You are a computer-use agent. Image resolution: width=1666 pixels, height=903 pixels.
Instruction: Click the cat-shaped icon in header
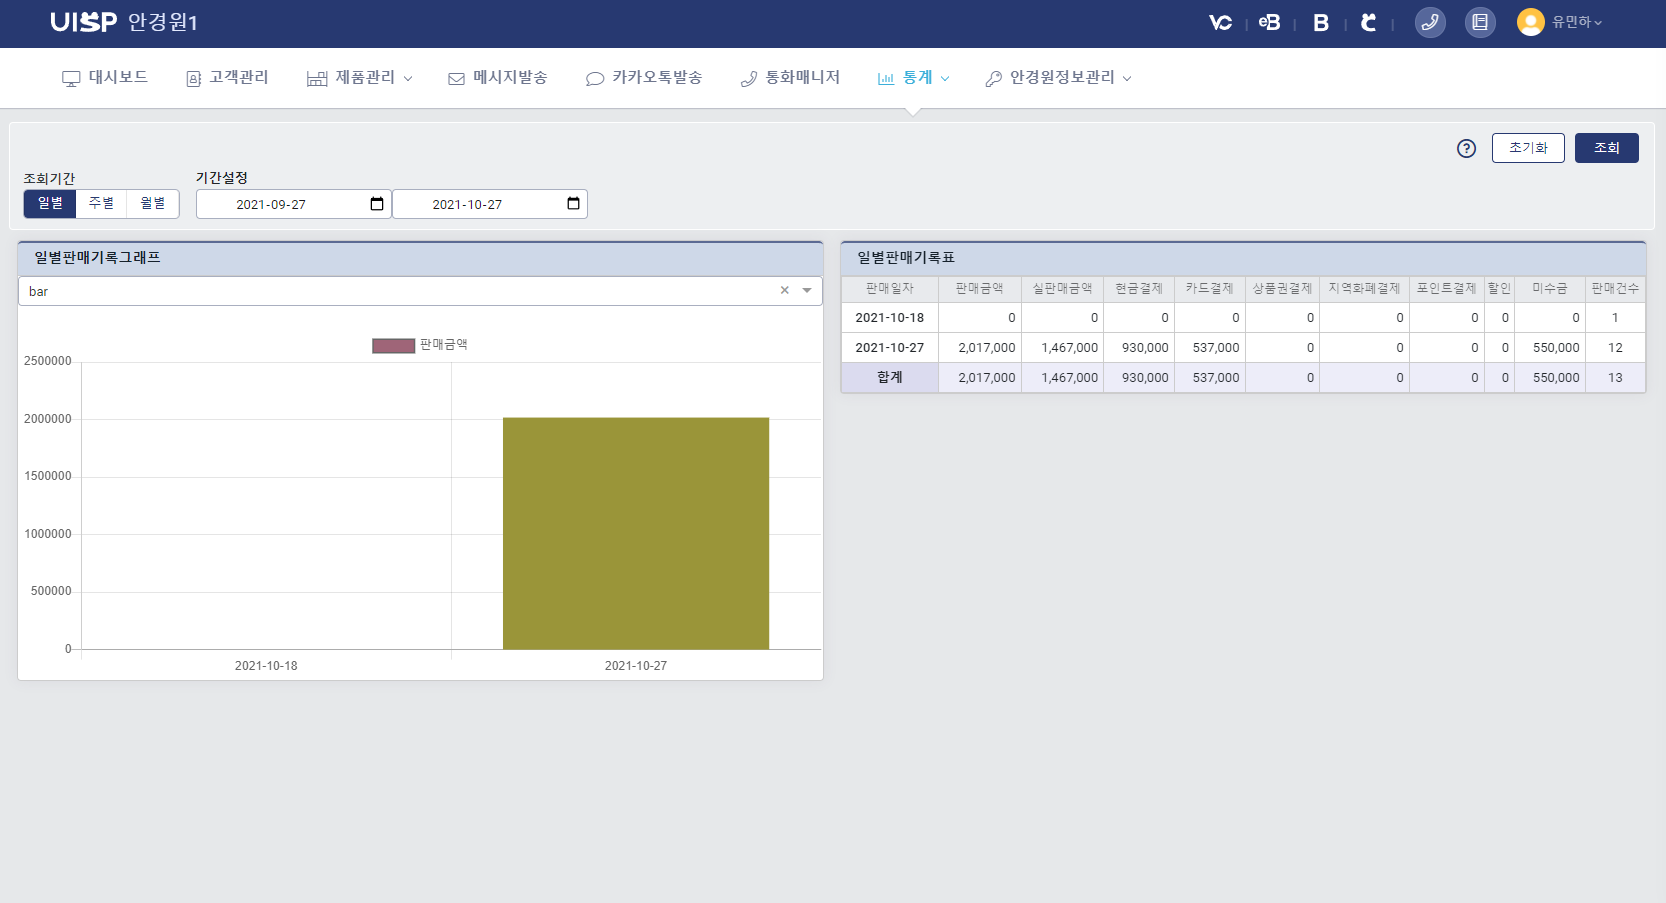[1369, 22]
